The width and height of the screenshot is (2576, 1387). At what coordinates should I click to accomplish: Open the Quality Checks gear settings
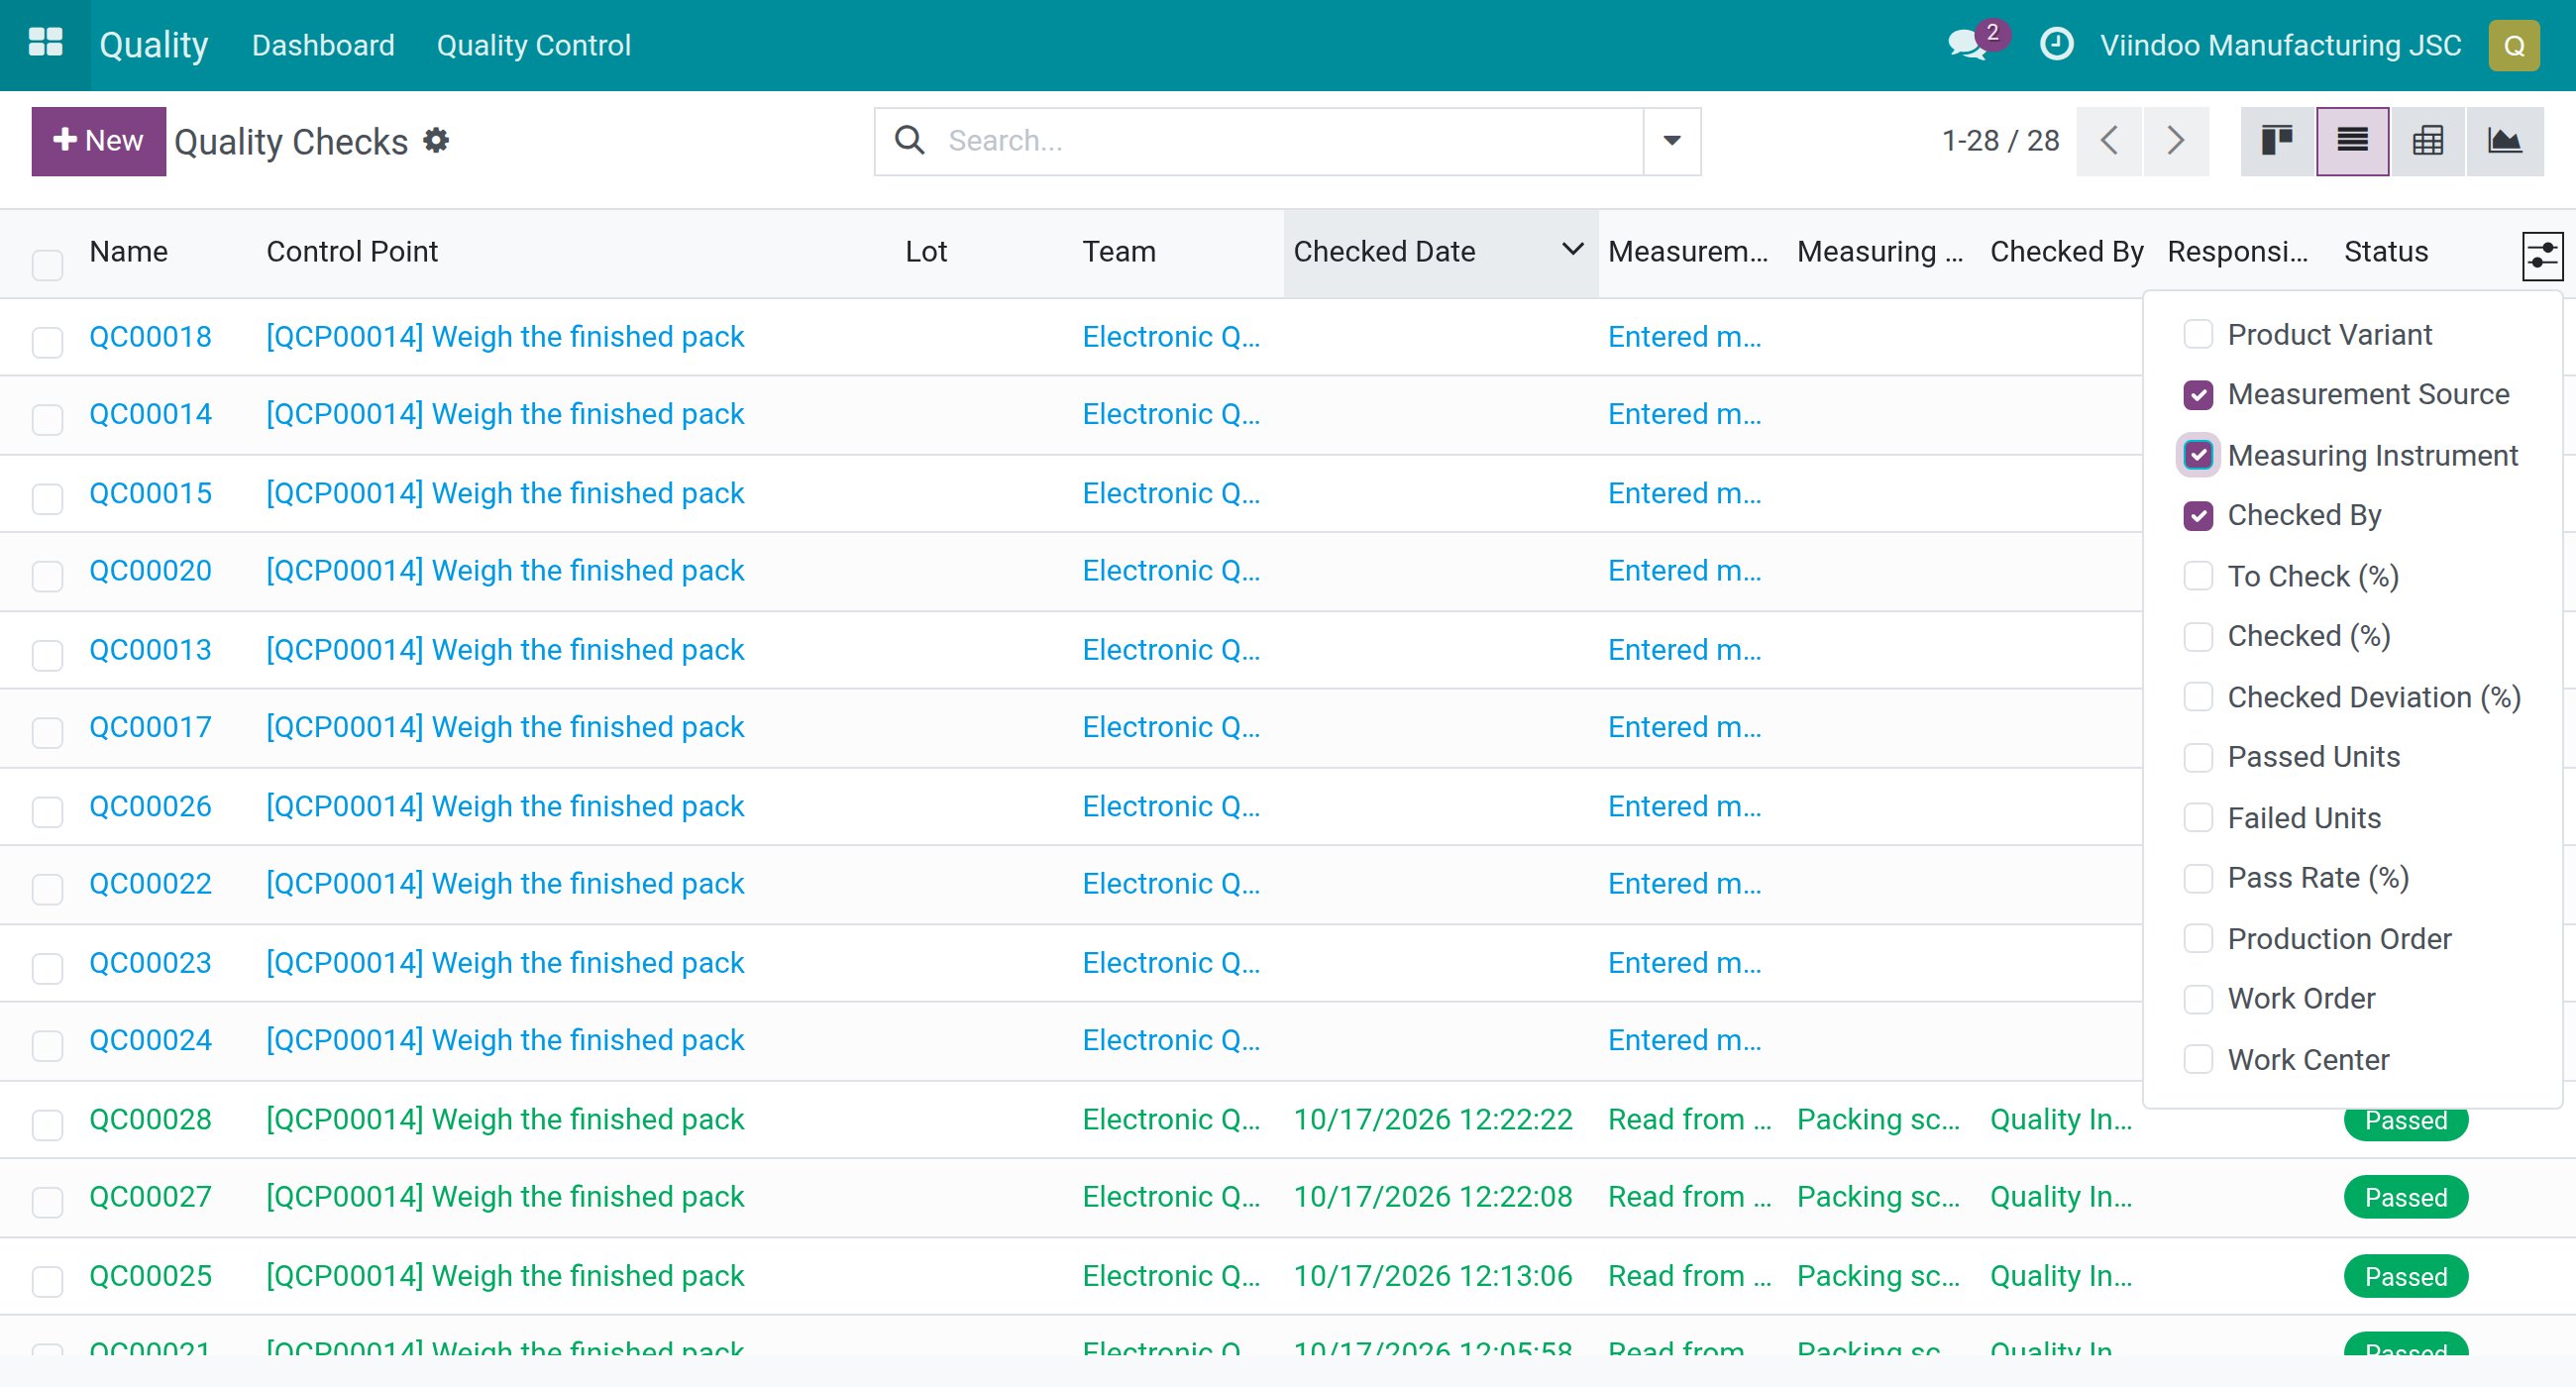tap(436, 140)
